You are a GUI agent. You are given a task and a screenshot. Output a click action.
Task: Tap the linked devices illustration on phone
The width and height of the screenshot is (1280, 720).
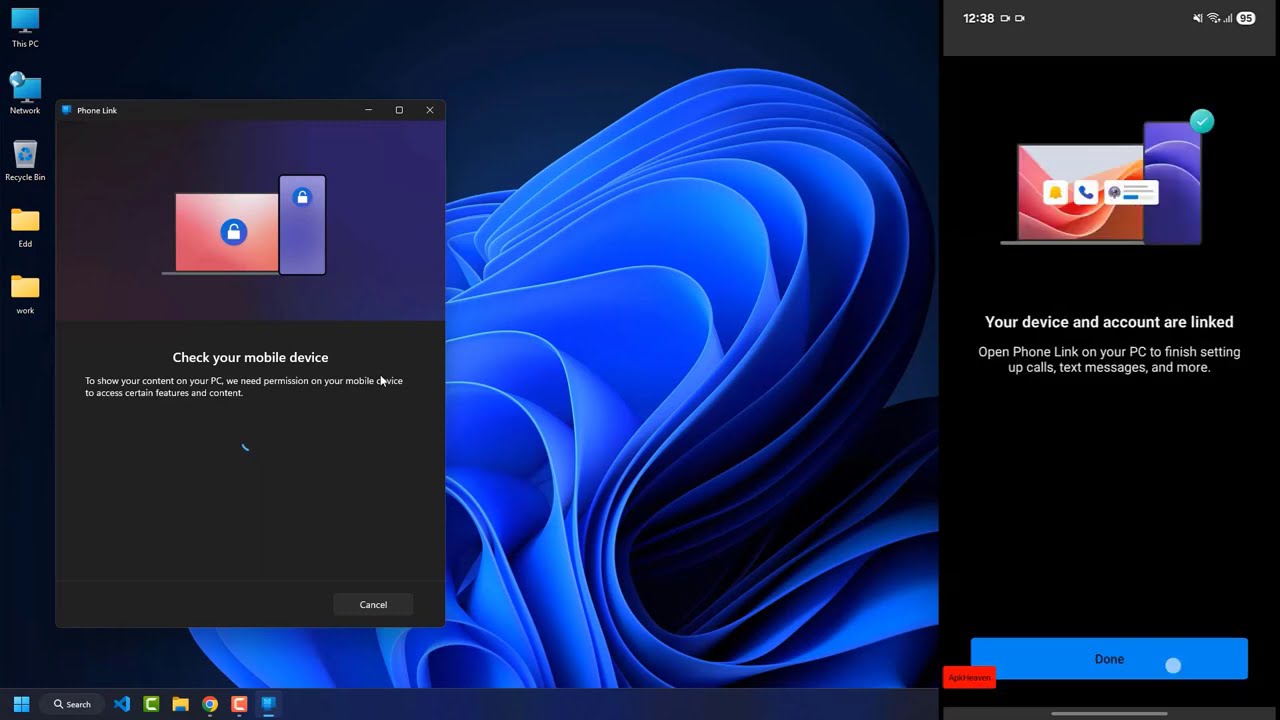(1109, 180)
